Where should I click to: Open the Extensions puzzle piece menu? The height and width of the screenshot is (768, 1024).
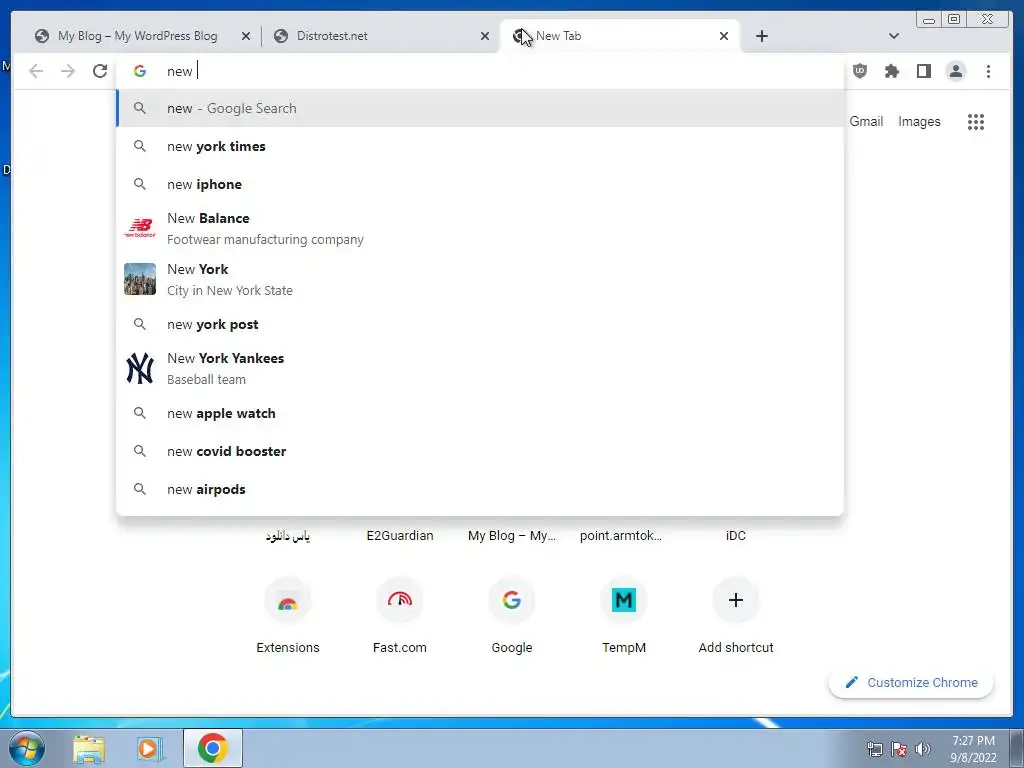point(891,71)
